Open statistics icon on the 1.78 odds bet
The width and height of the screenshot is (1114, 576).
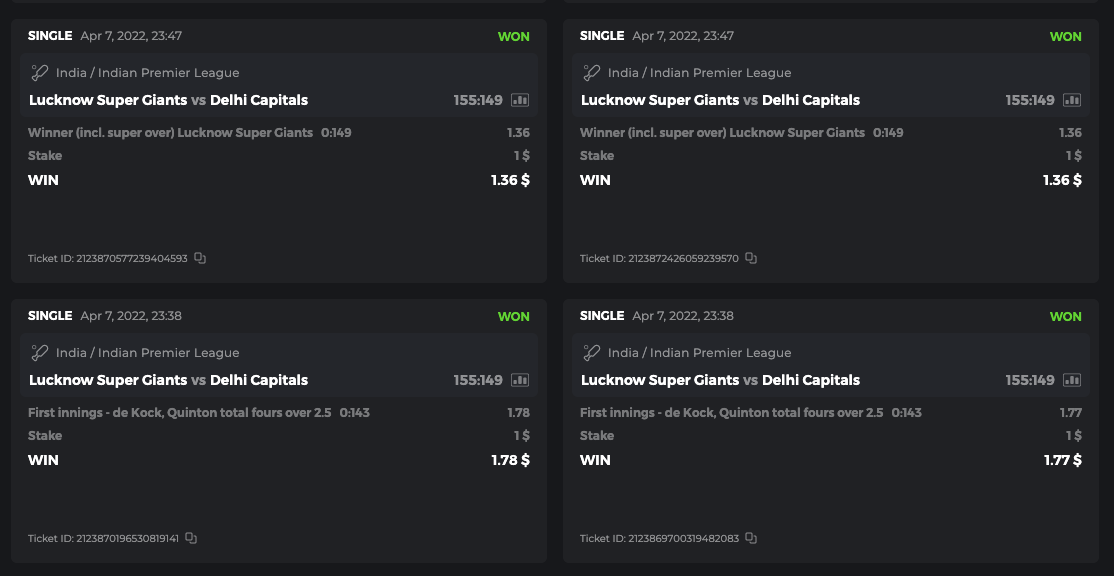coord(520,380)
